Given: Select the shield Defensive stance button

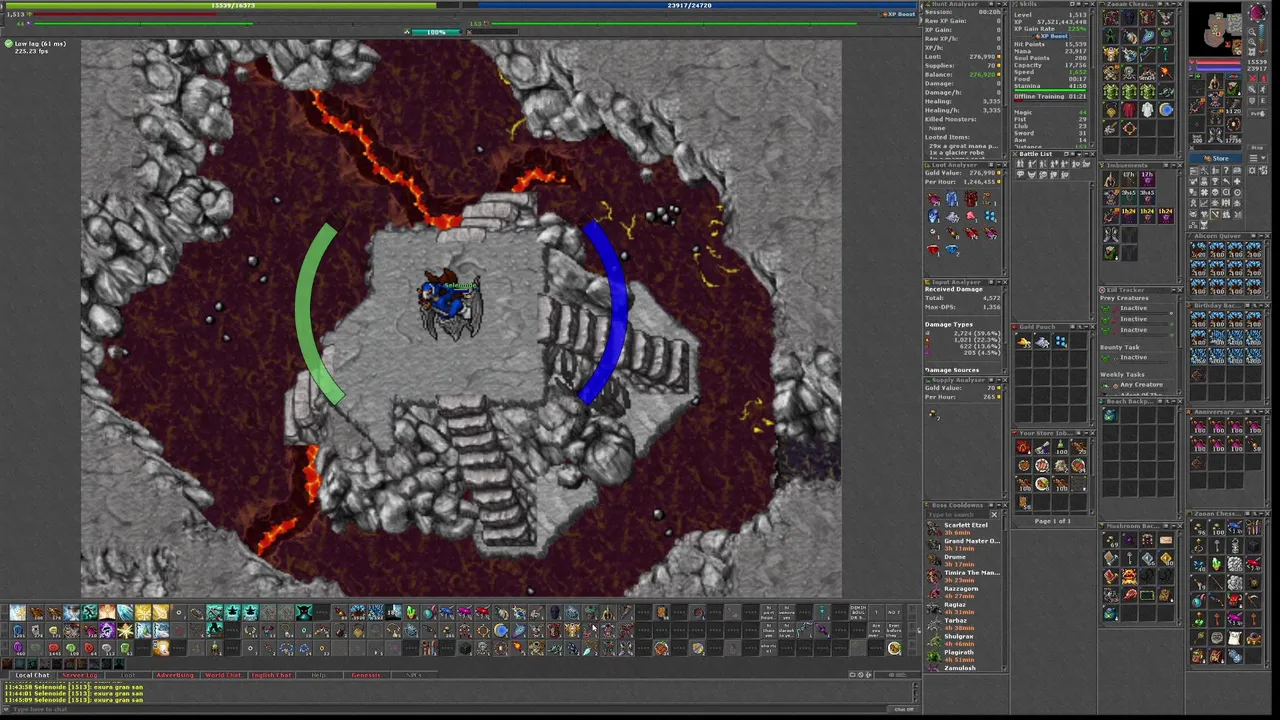Looking at the screenshot, I should 1252,100.
